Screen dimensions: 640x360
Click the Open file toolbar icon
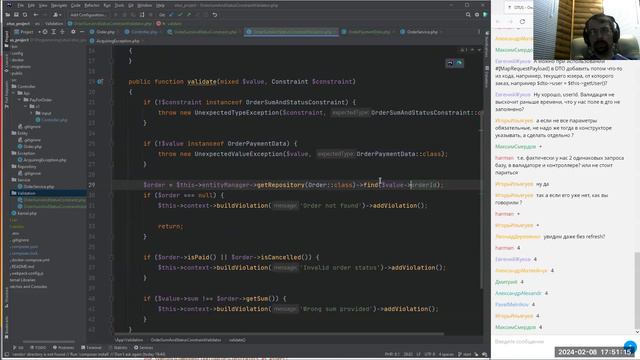7,15
